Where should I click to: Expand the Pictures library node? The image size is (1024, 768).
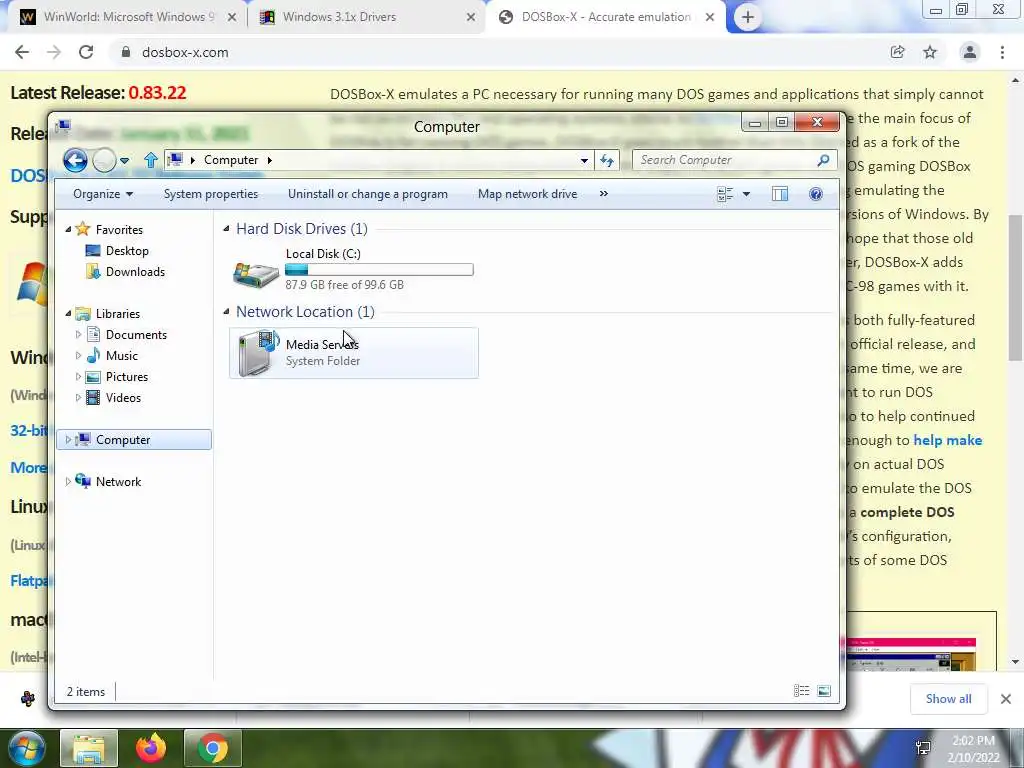click(78, 377)
